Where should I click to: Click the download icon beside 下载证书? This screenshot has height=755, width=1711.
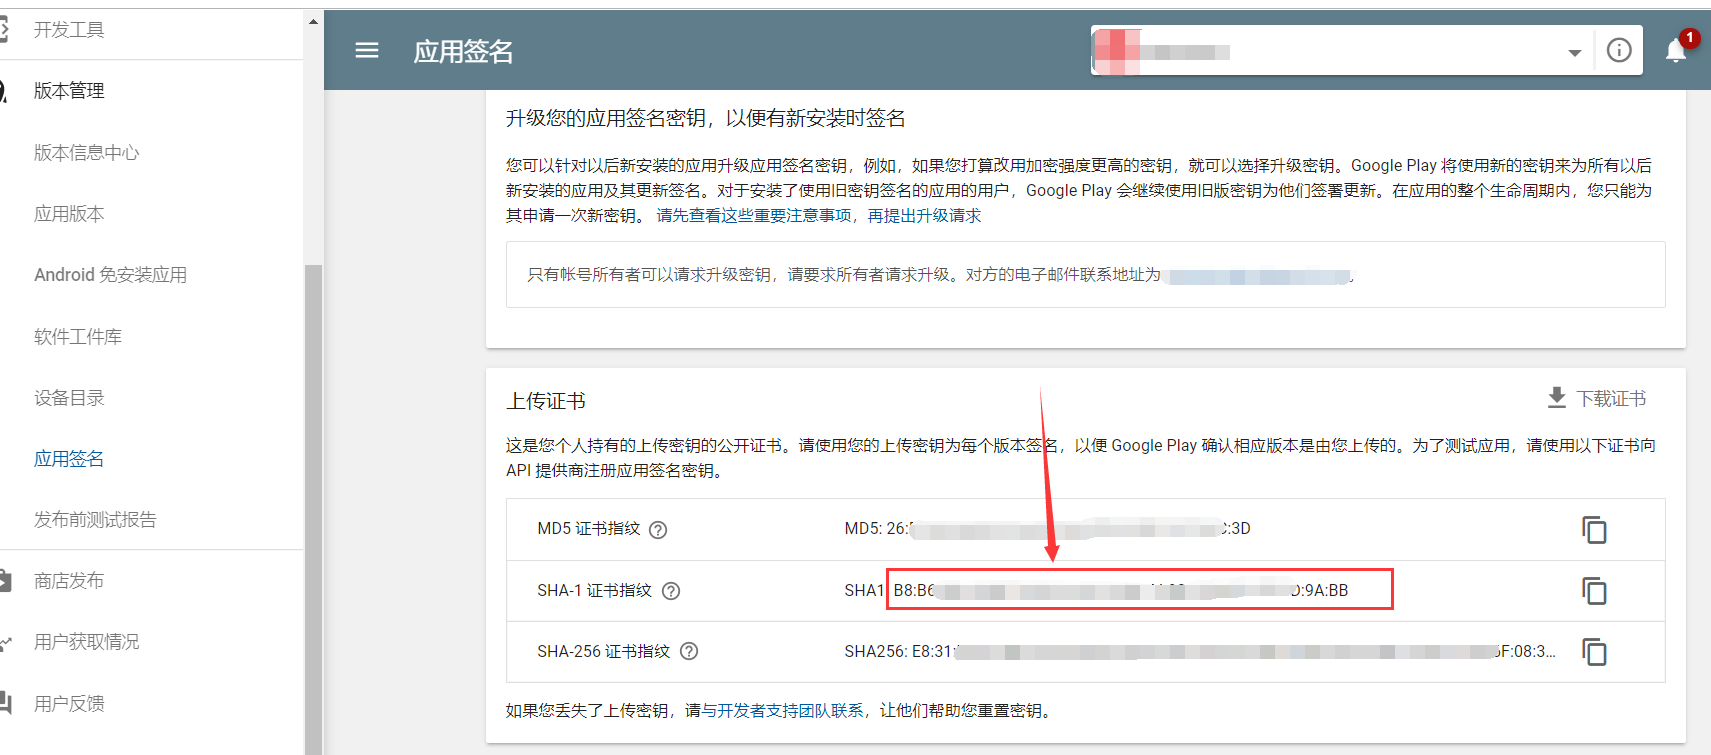pyautogui.click(x=1557, y=398)
